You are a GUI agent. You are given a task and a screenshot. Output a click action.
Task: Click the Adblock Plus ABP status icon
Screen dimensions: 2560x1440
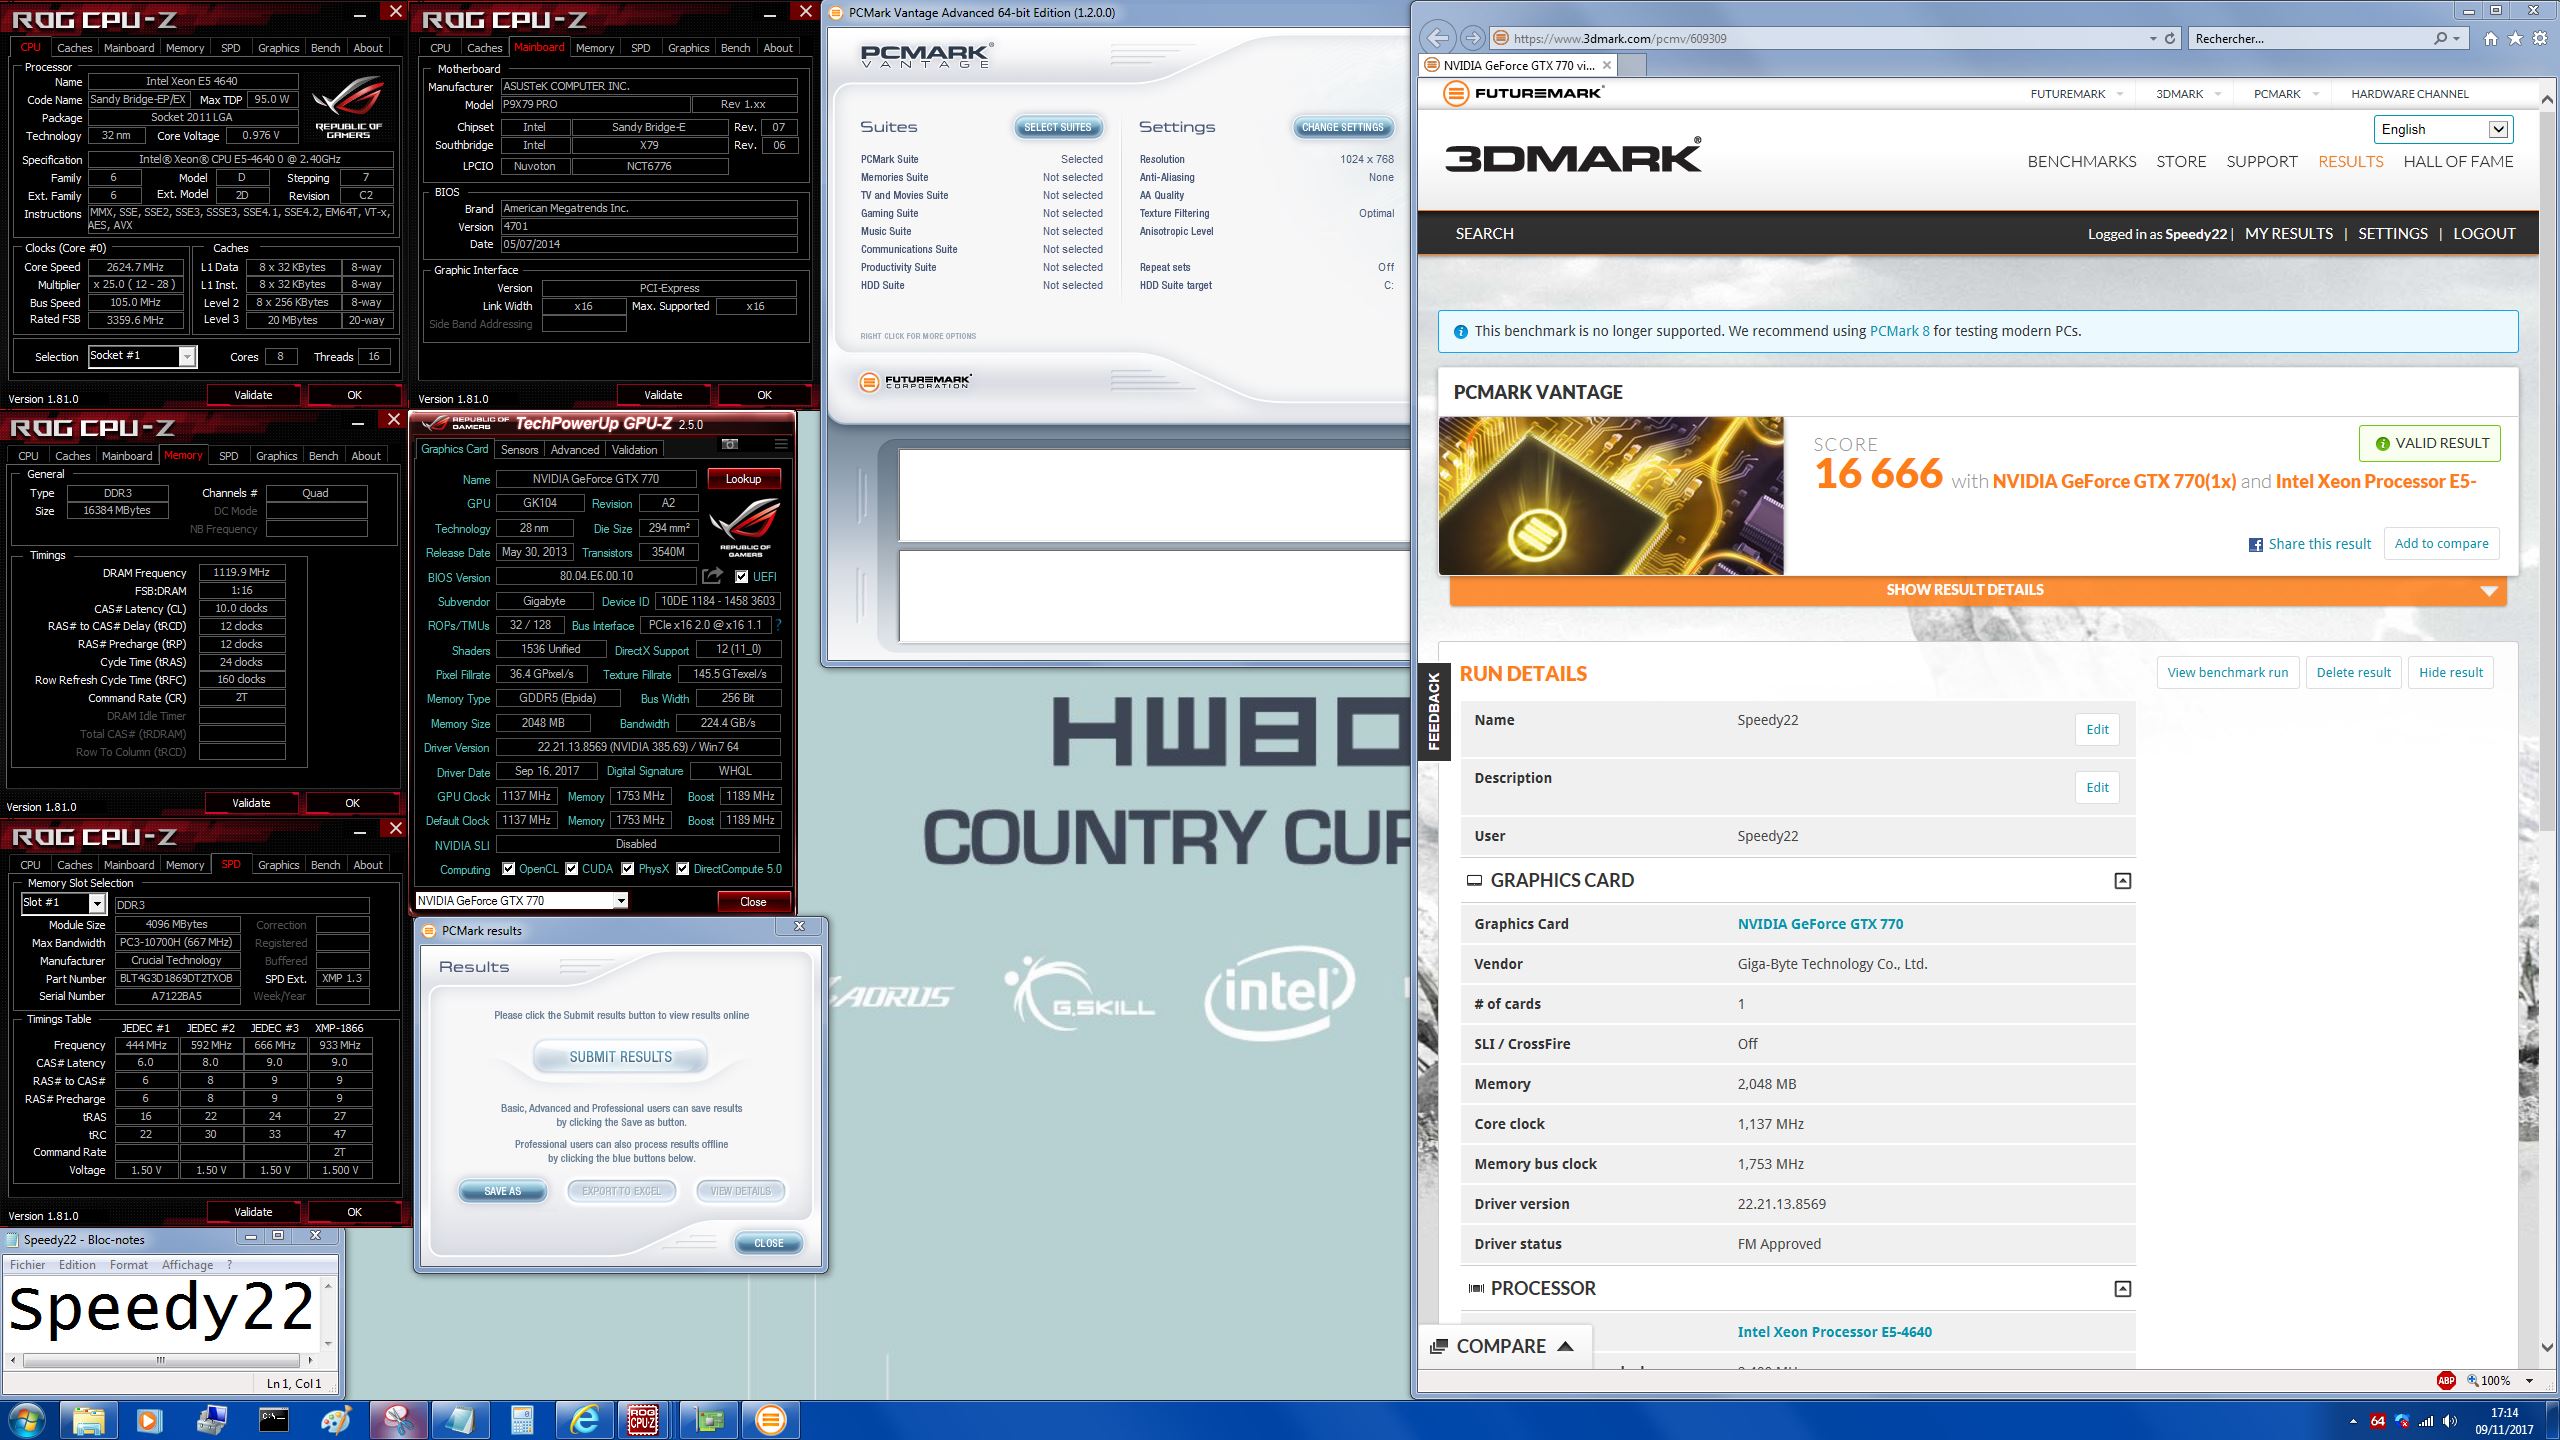point(2446,1380)
